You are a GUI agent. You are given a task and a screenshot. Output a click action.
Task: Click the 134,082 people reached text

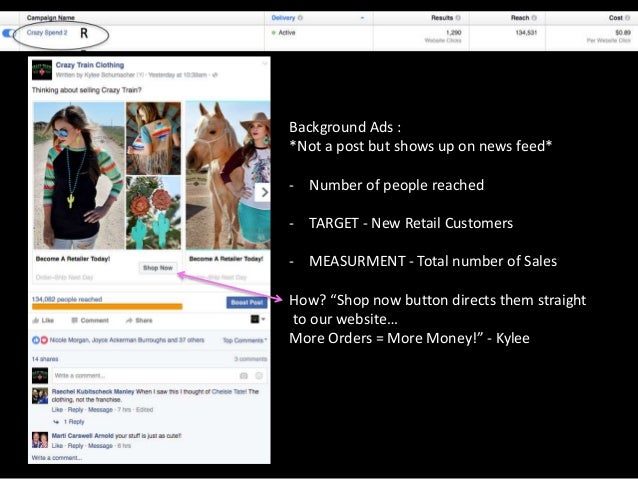coord(67,299)
